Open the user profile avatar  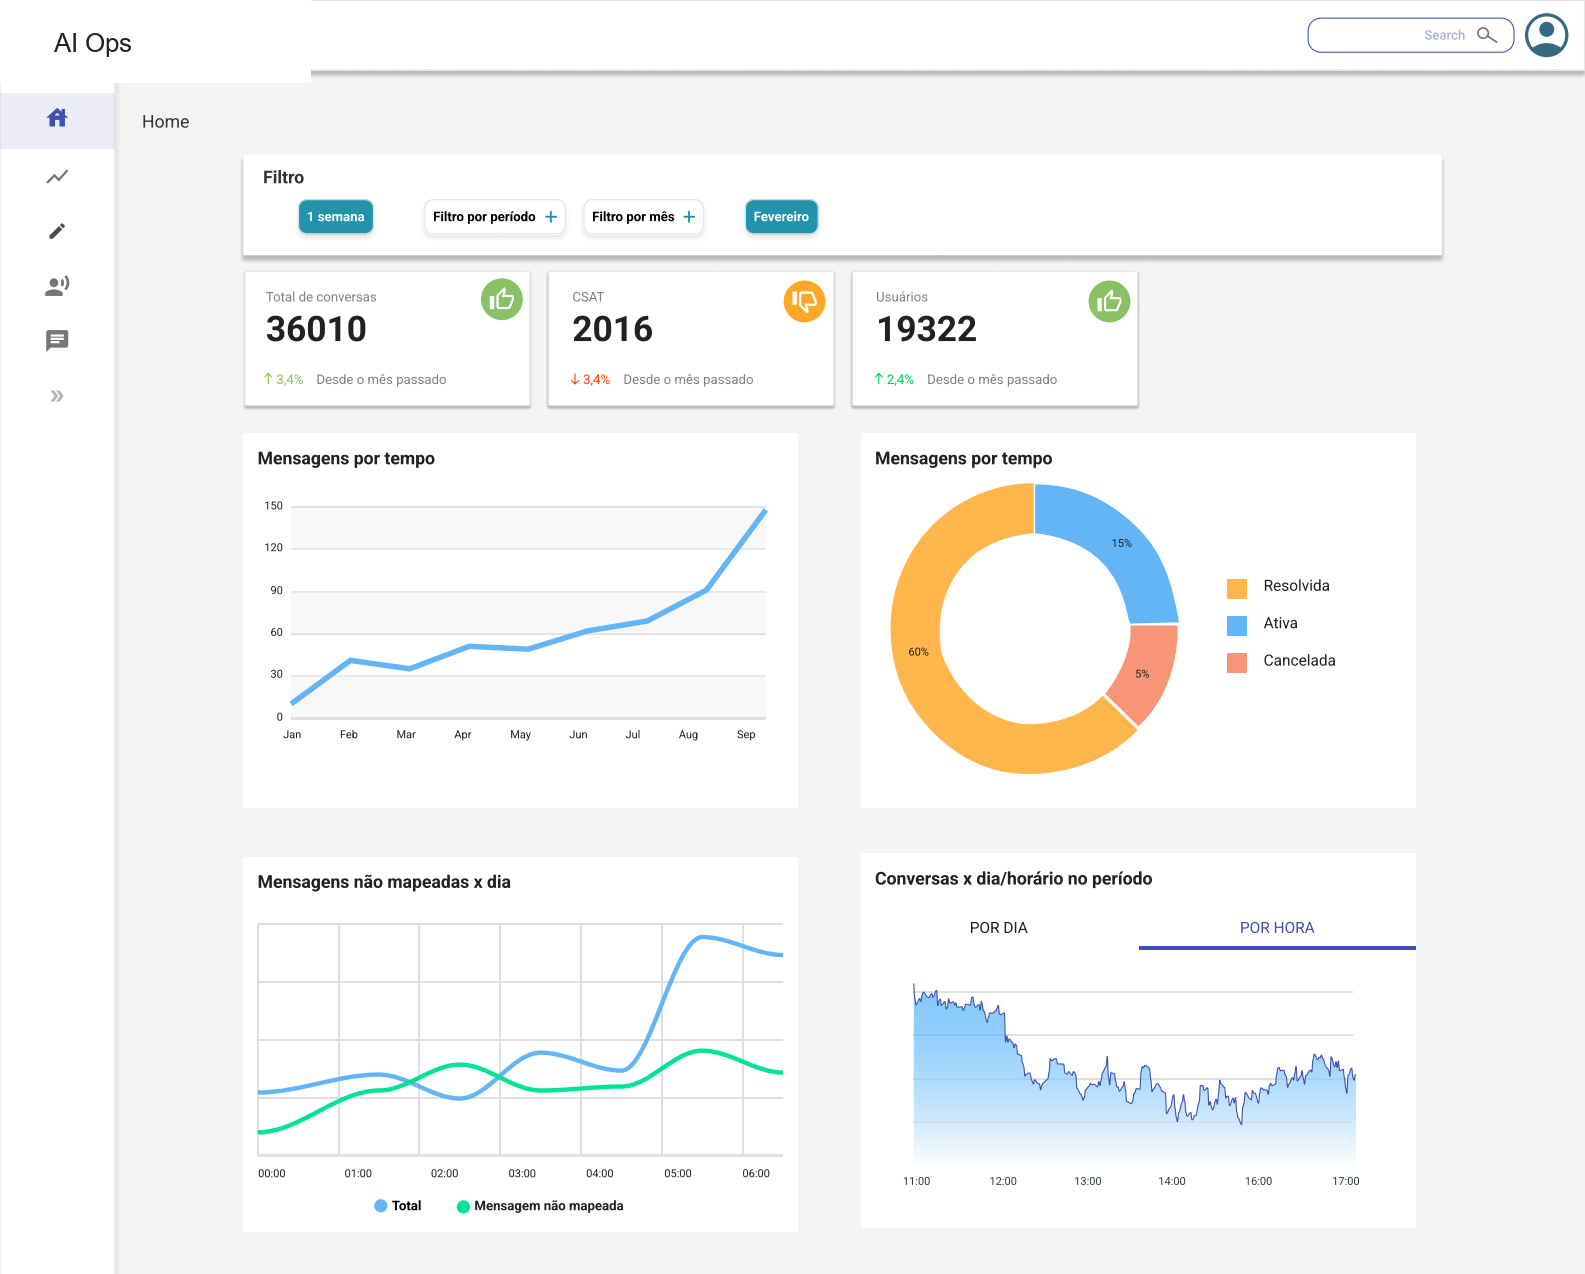pos(1547,35)
